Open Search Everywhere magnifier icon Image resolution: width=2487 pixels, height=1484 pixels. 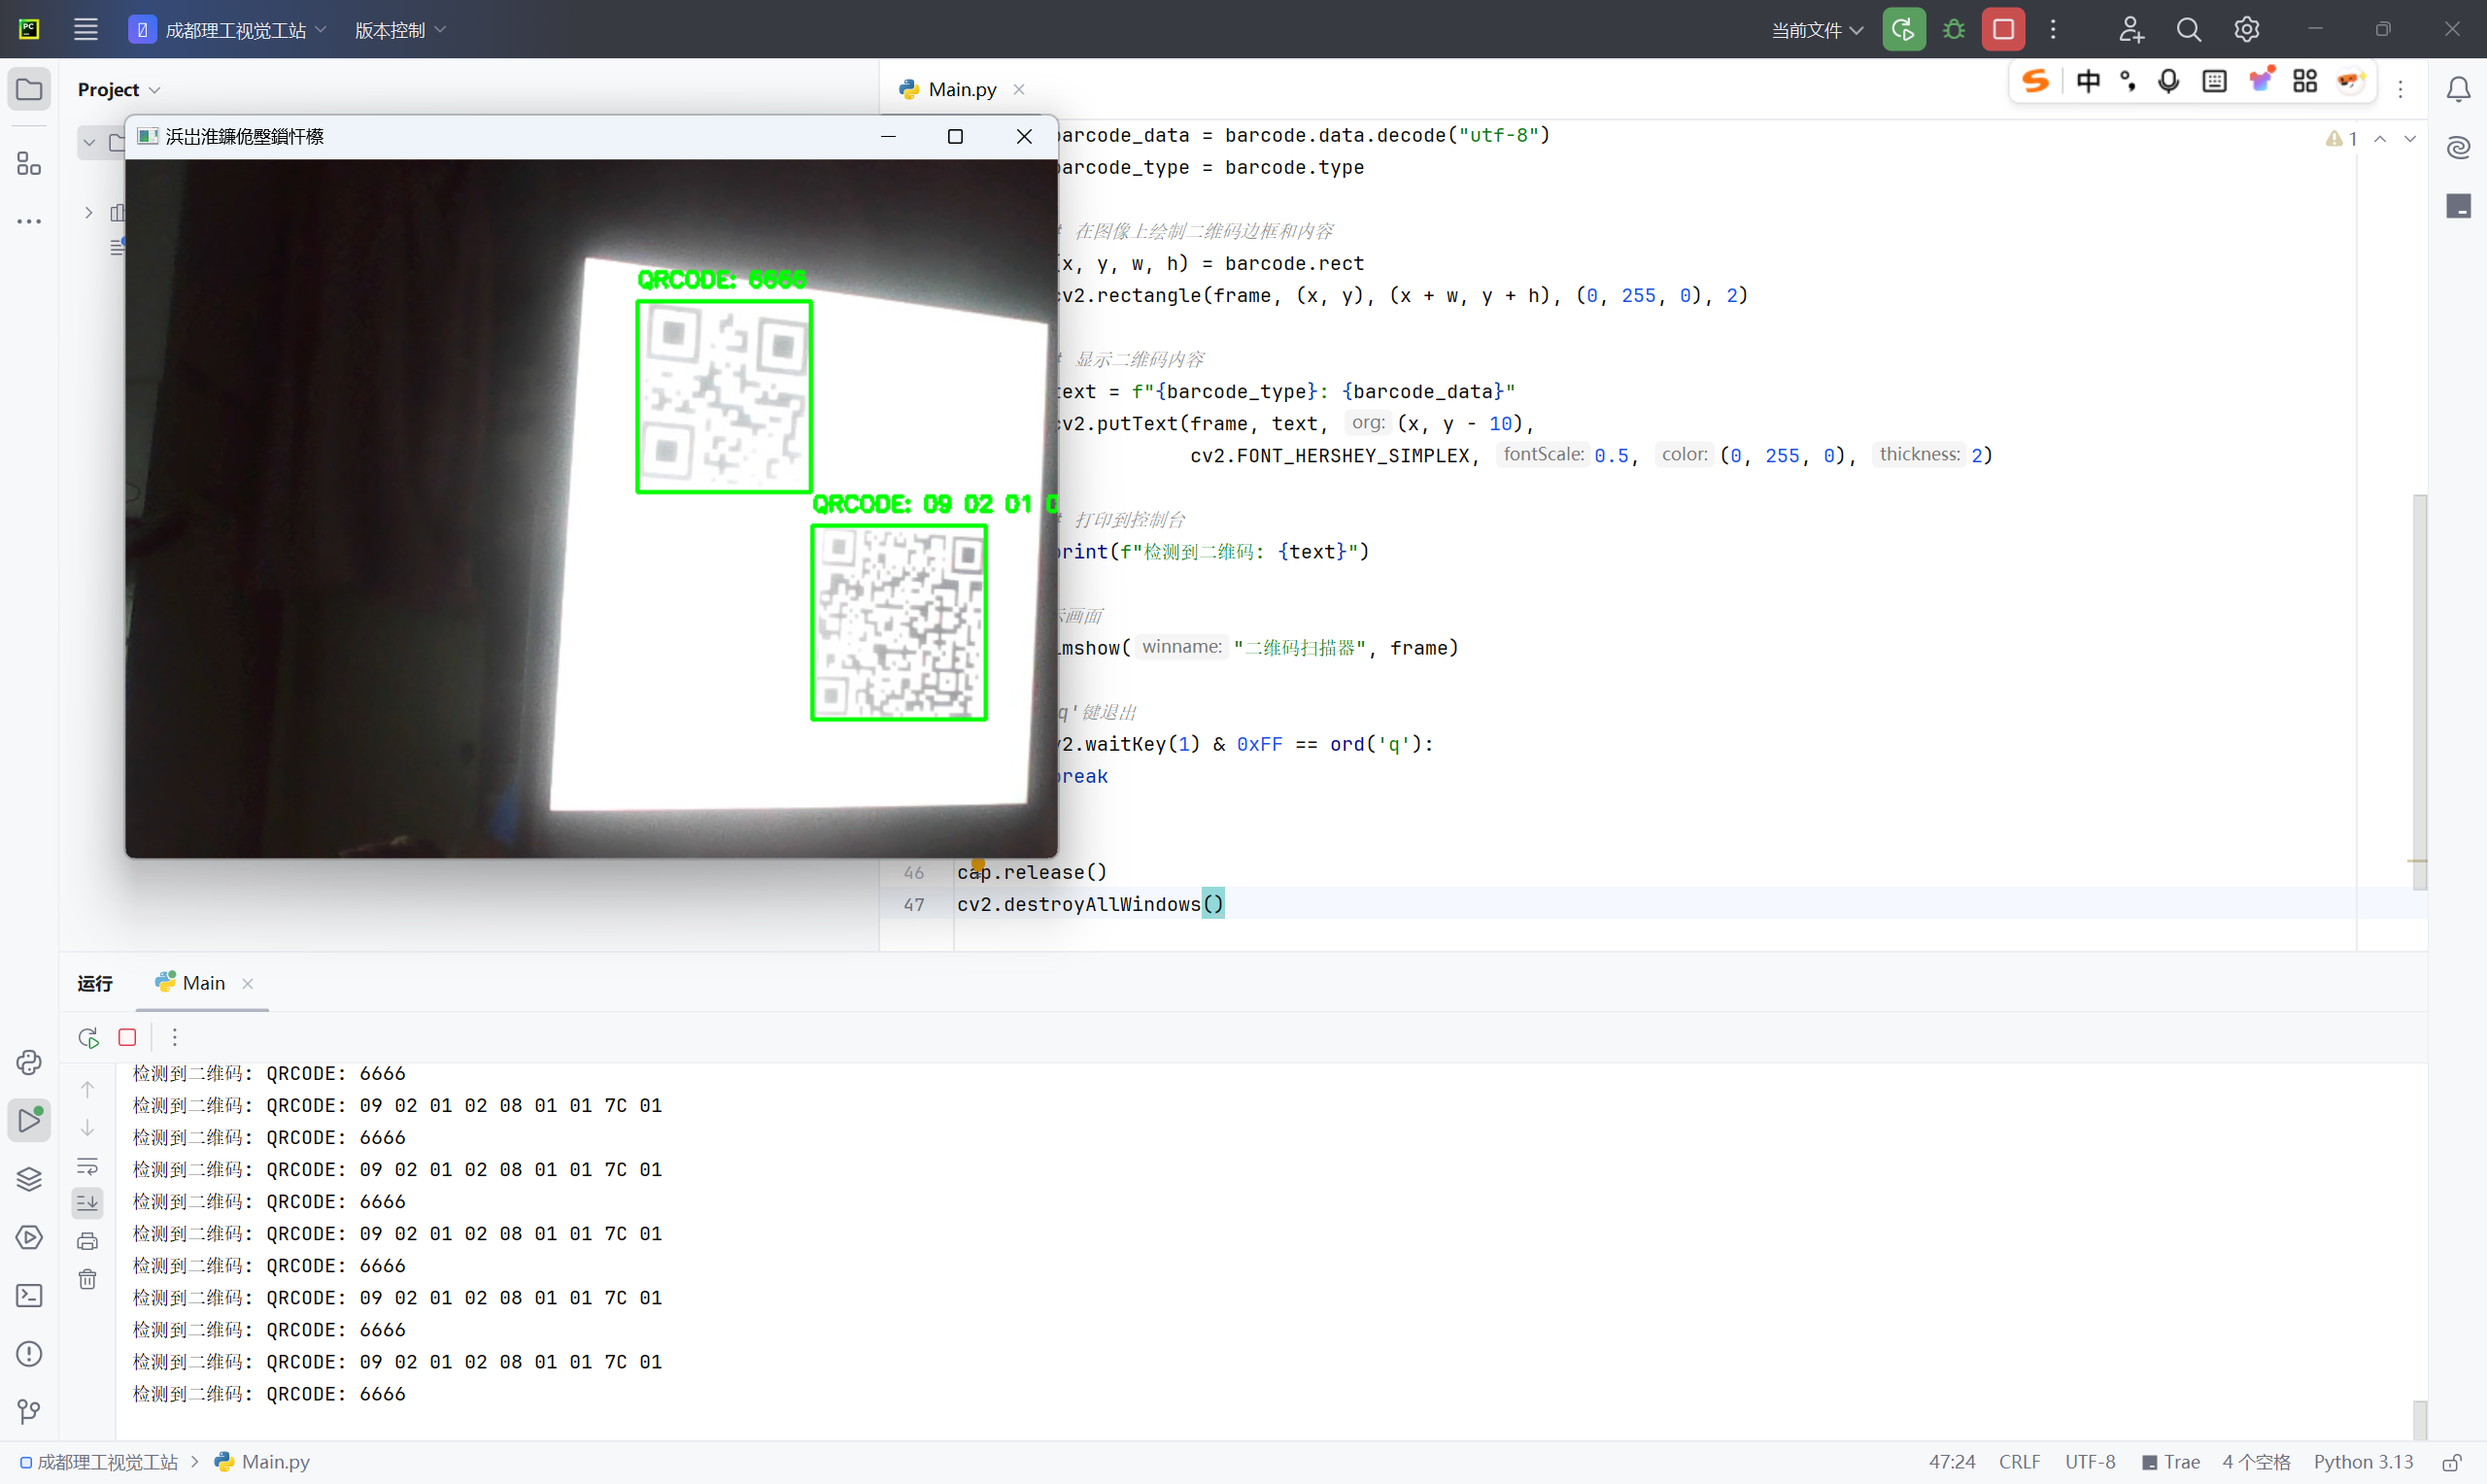(x=2189, y=30)
